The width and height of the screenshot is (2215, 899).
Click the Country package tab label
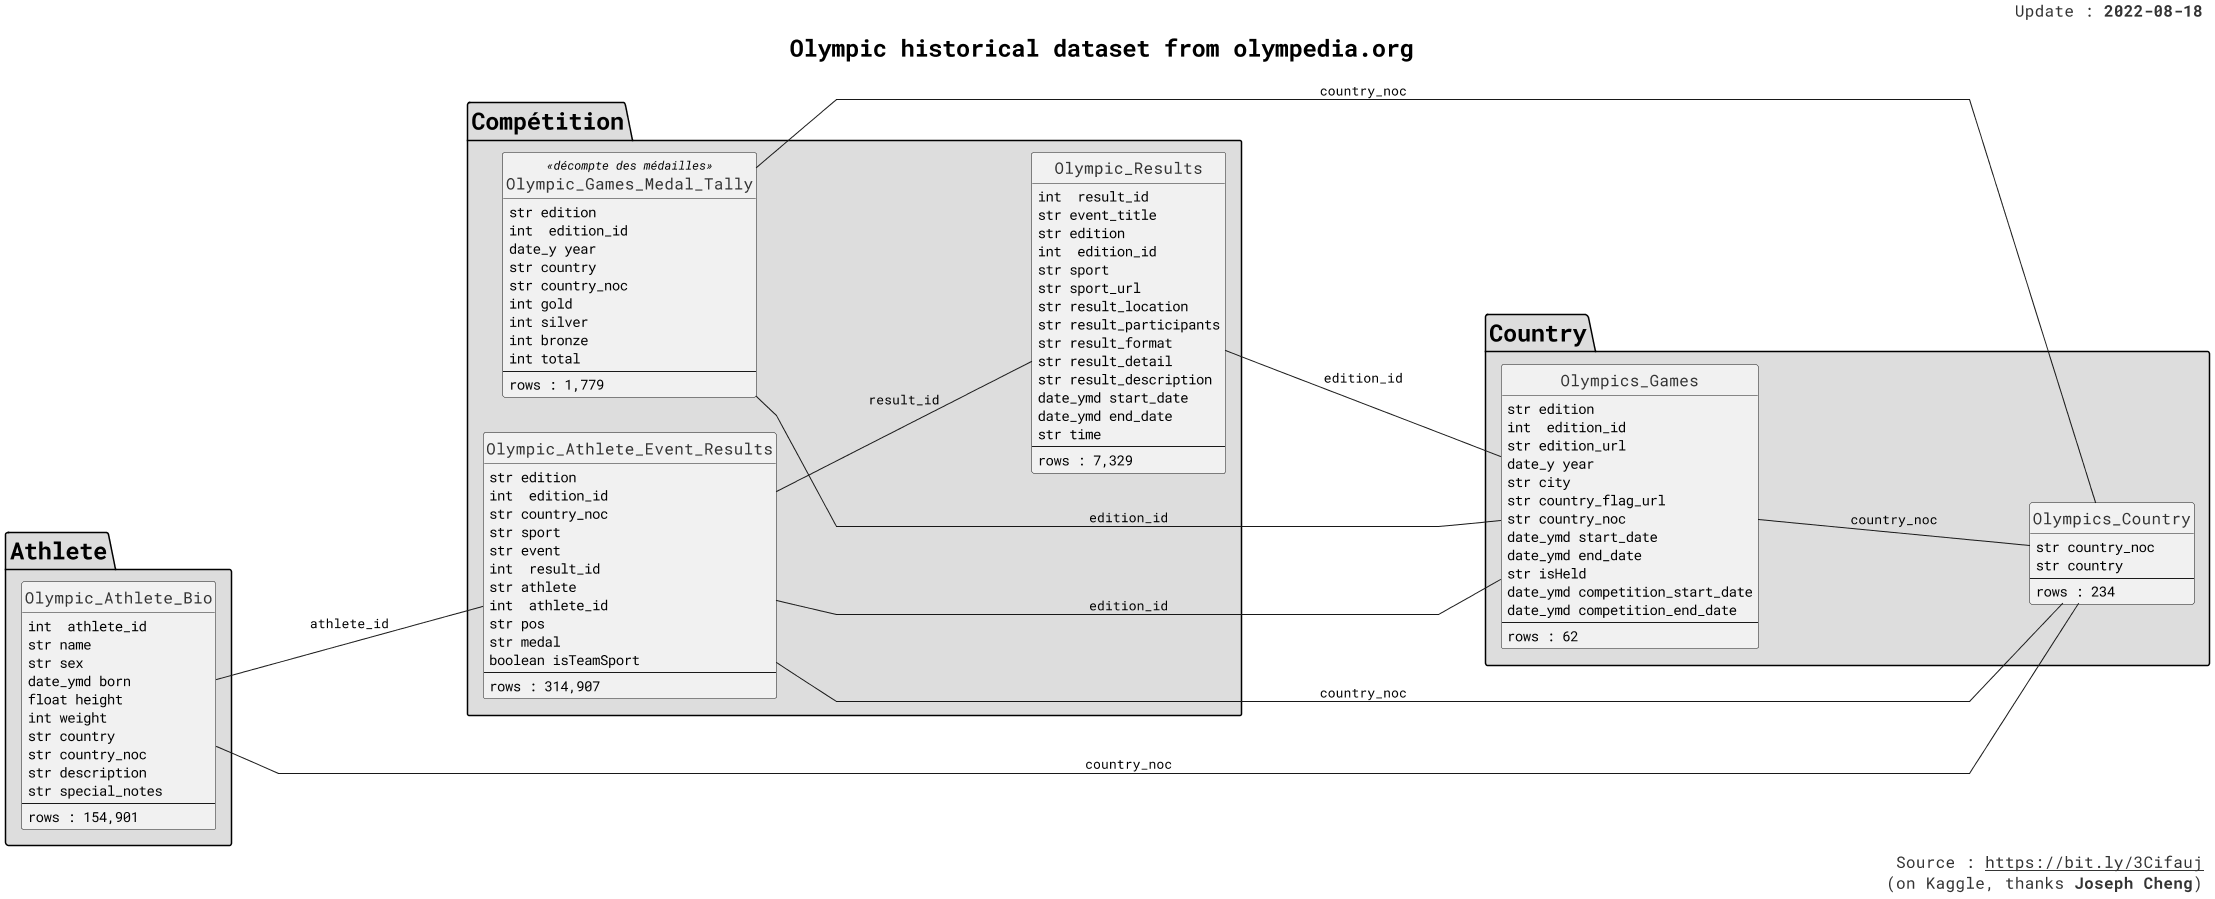[1537, 334]
